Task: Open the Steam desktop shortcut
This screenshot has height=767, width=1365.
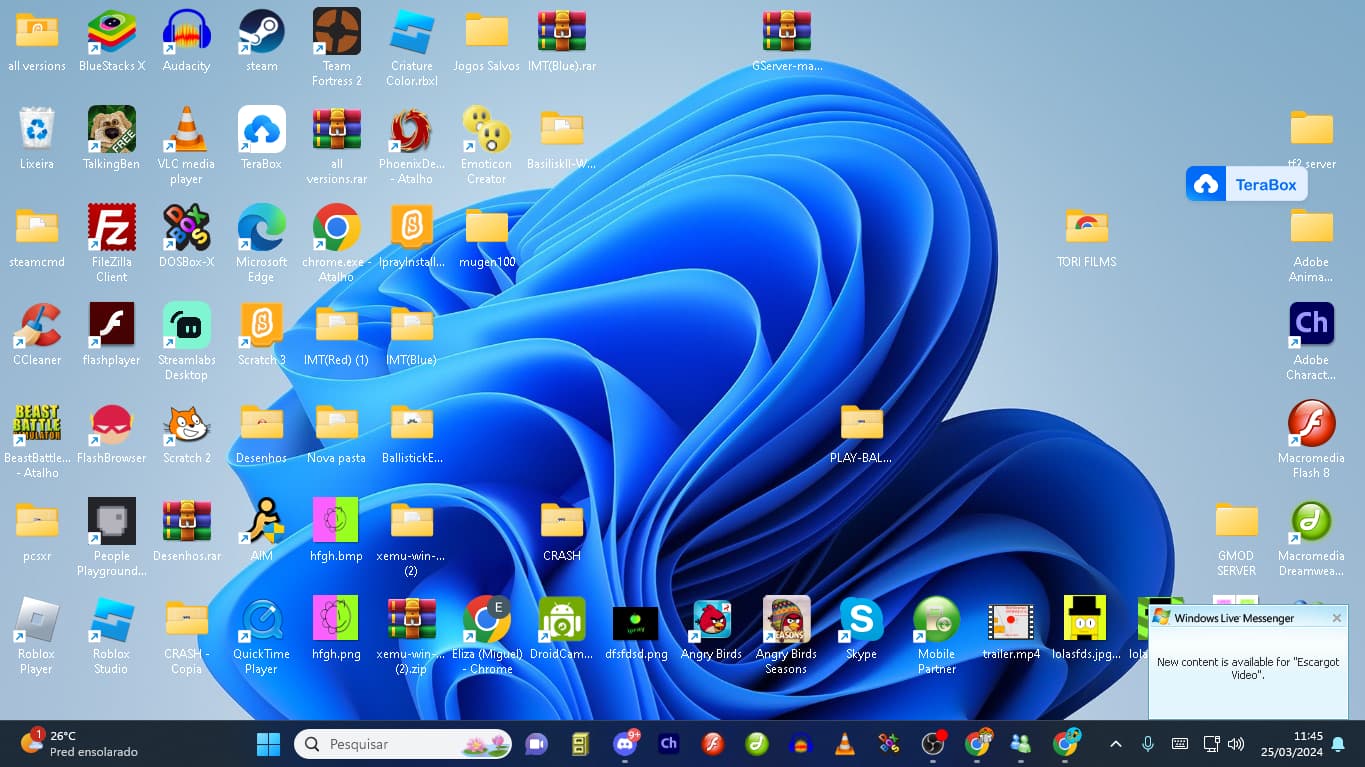Action: tap(261, 33)
